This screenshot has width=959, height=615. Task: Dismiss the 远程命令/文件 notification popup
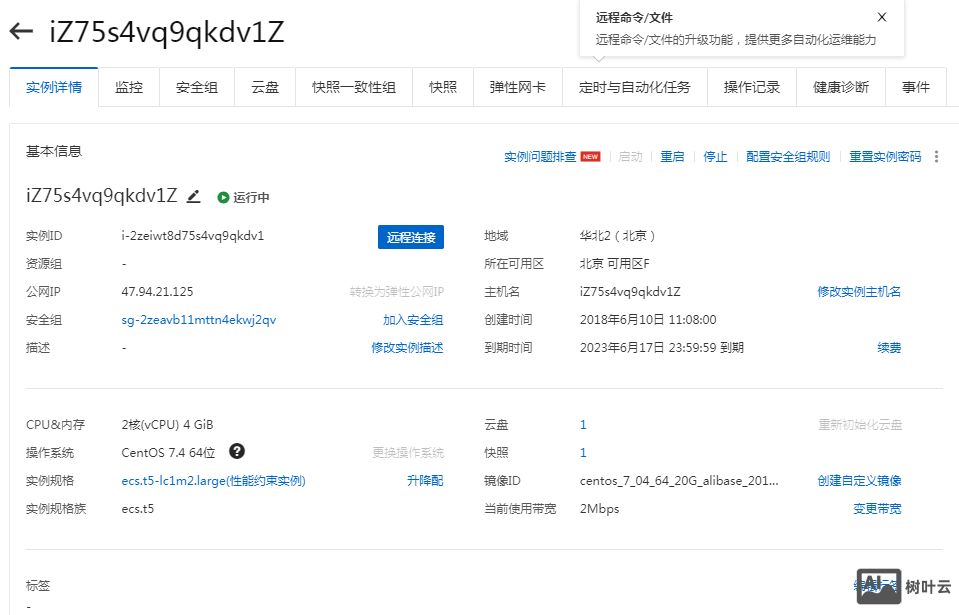coord(881,17)
